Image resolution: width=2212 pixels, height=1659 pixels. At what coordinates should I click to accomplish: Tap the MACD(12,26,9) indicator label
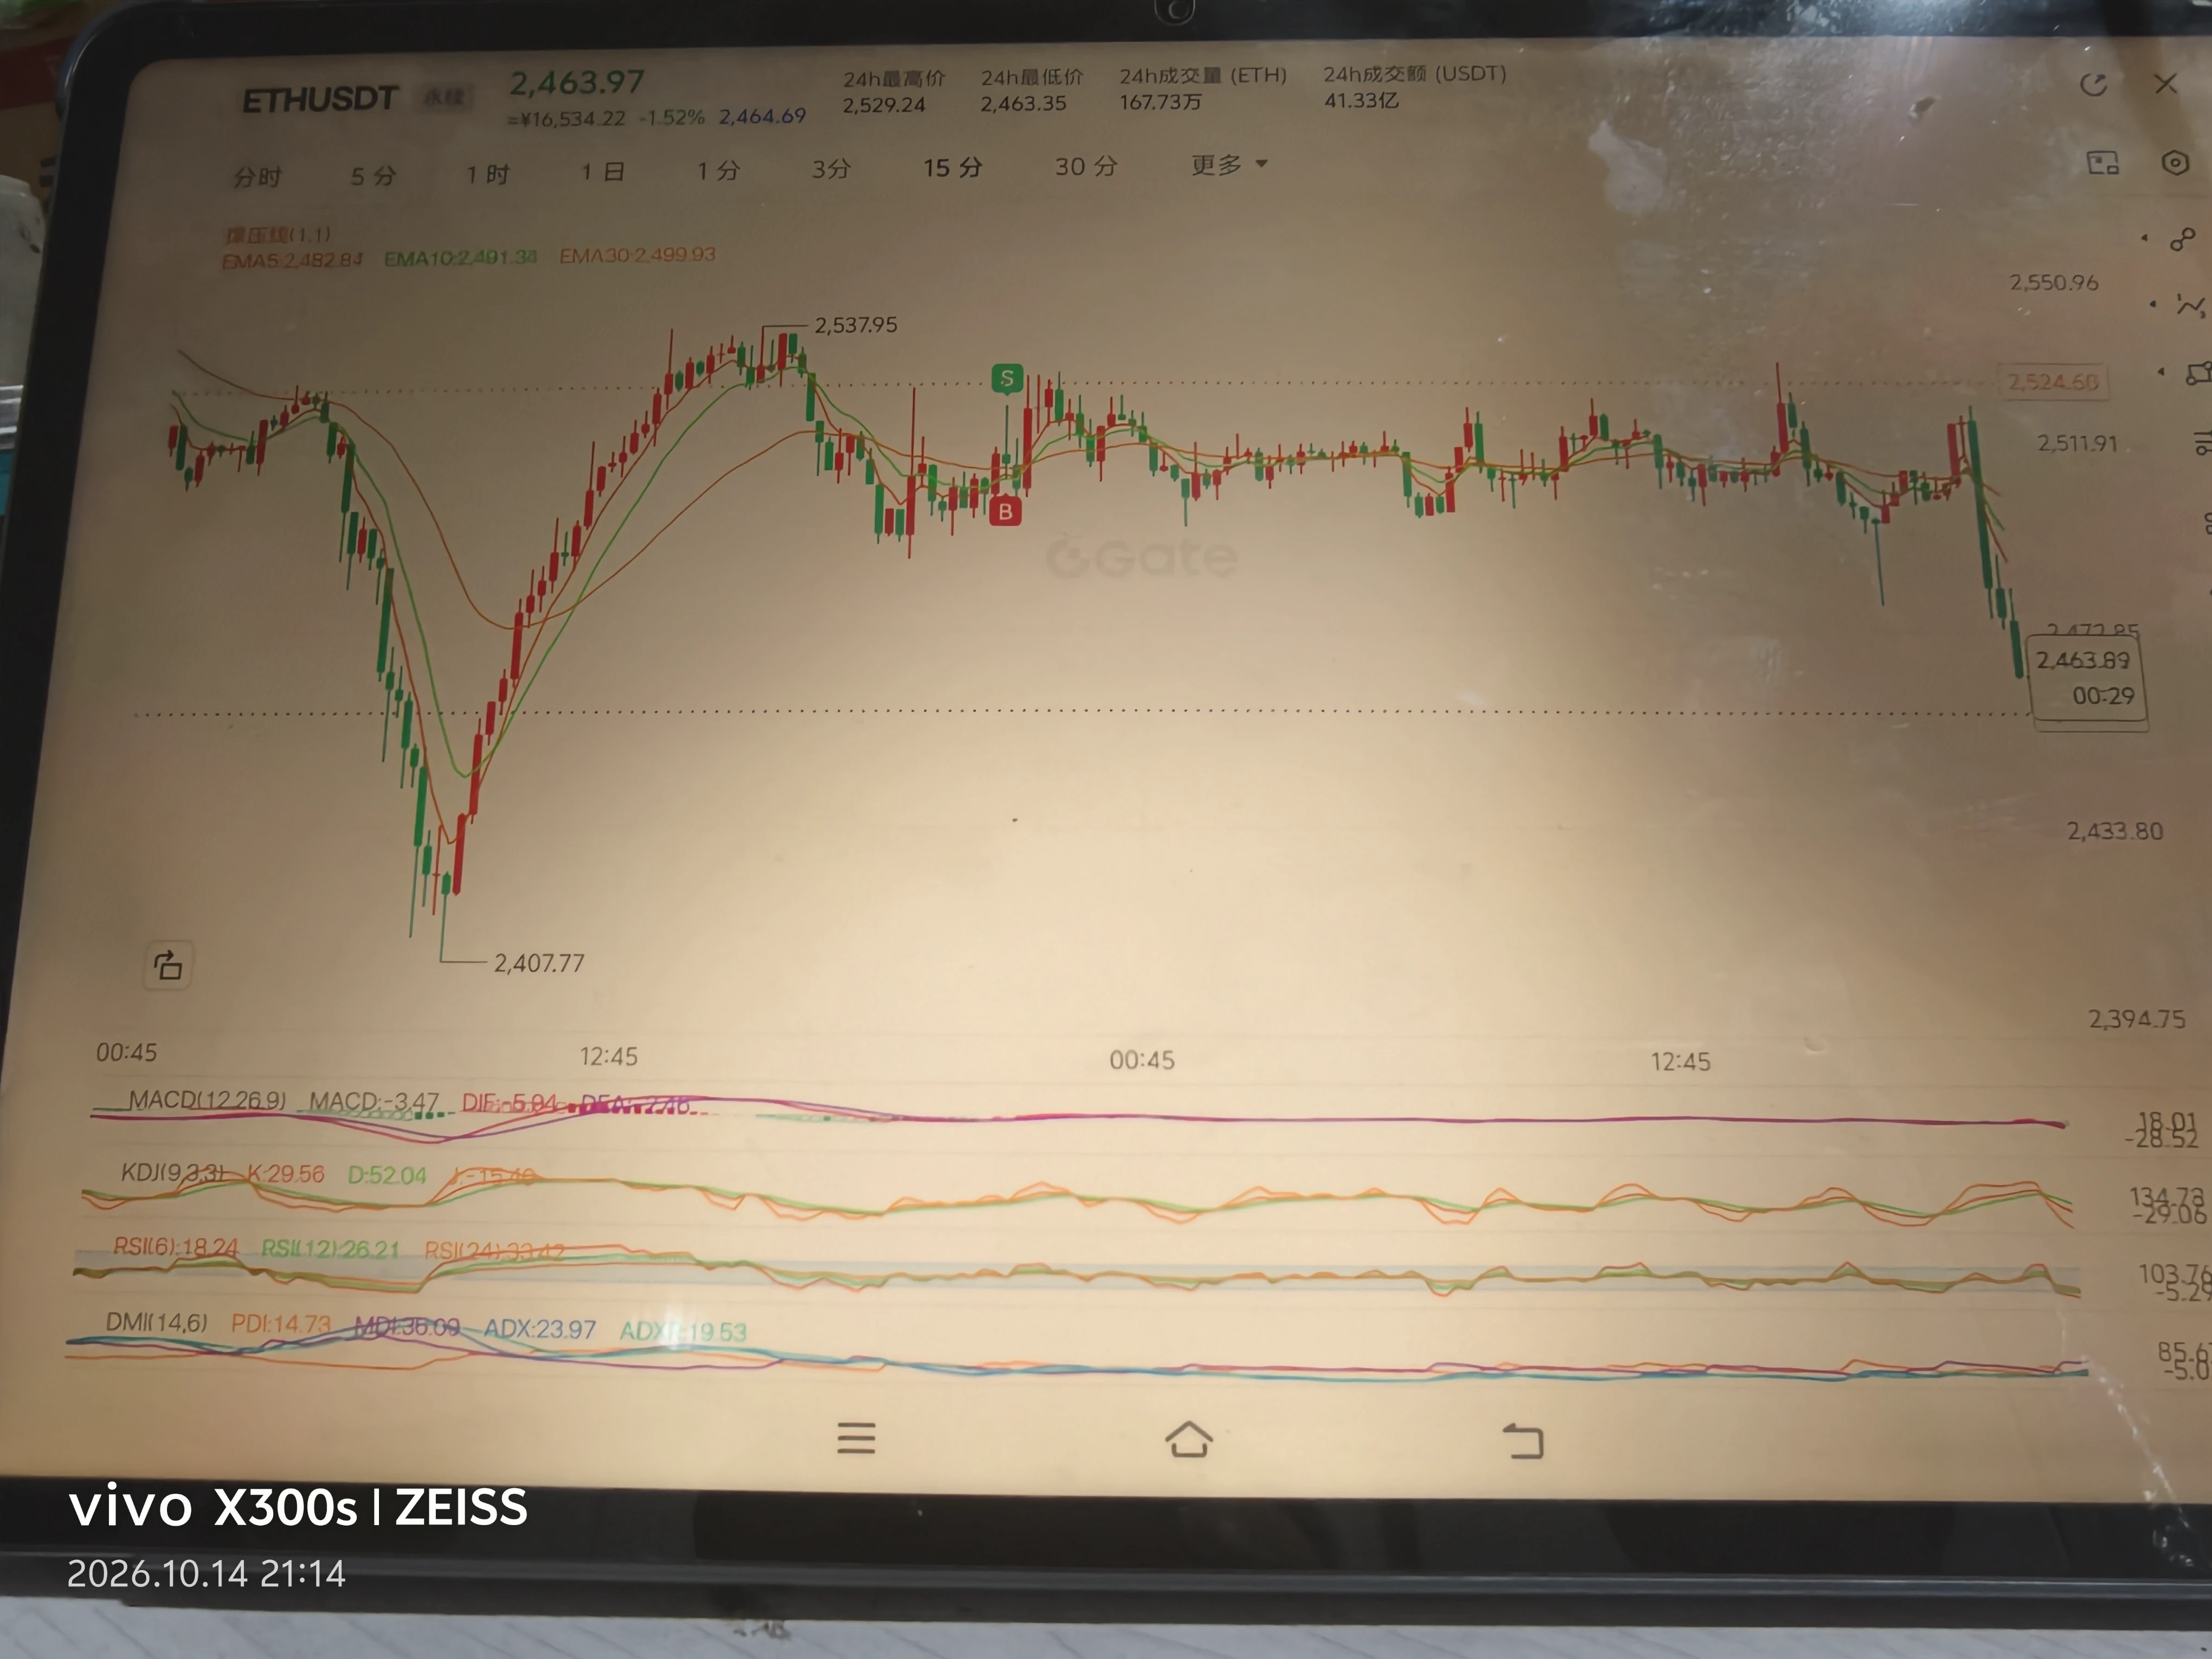click(x=207, y=1100)
